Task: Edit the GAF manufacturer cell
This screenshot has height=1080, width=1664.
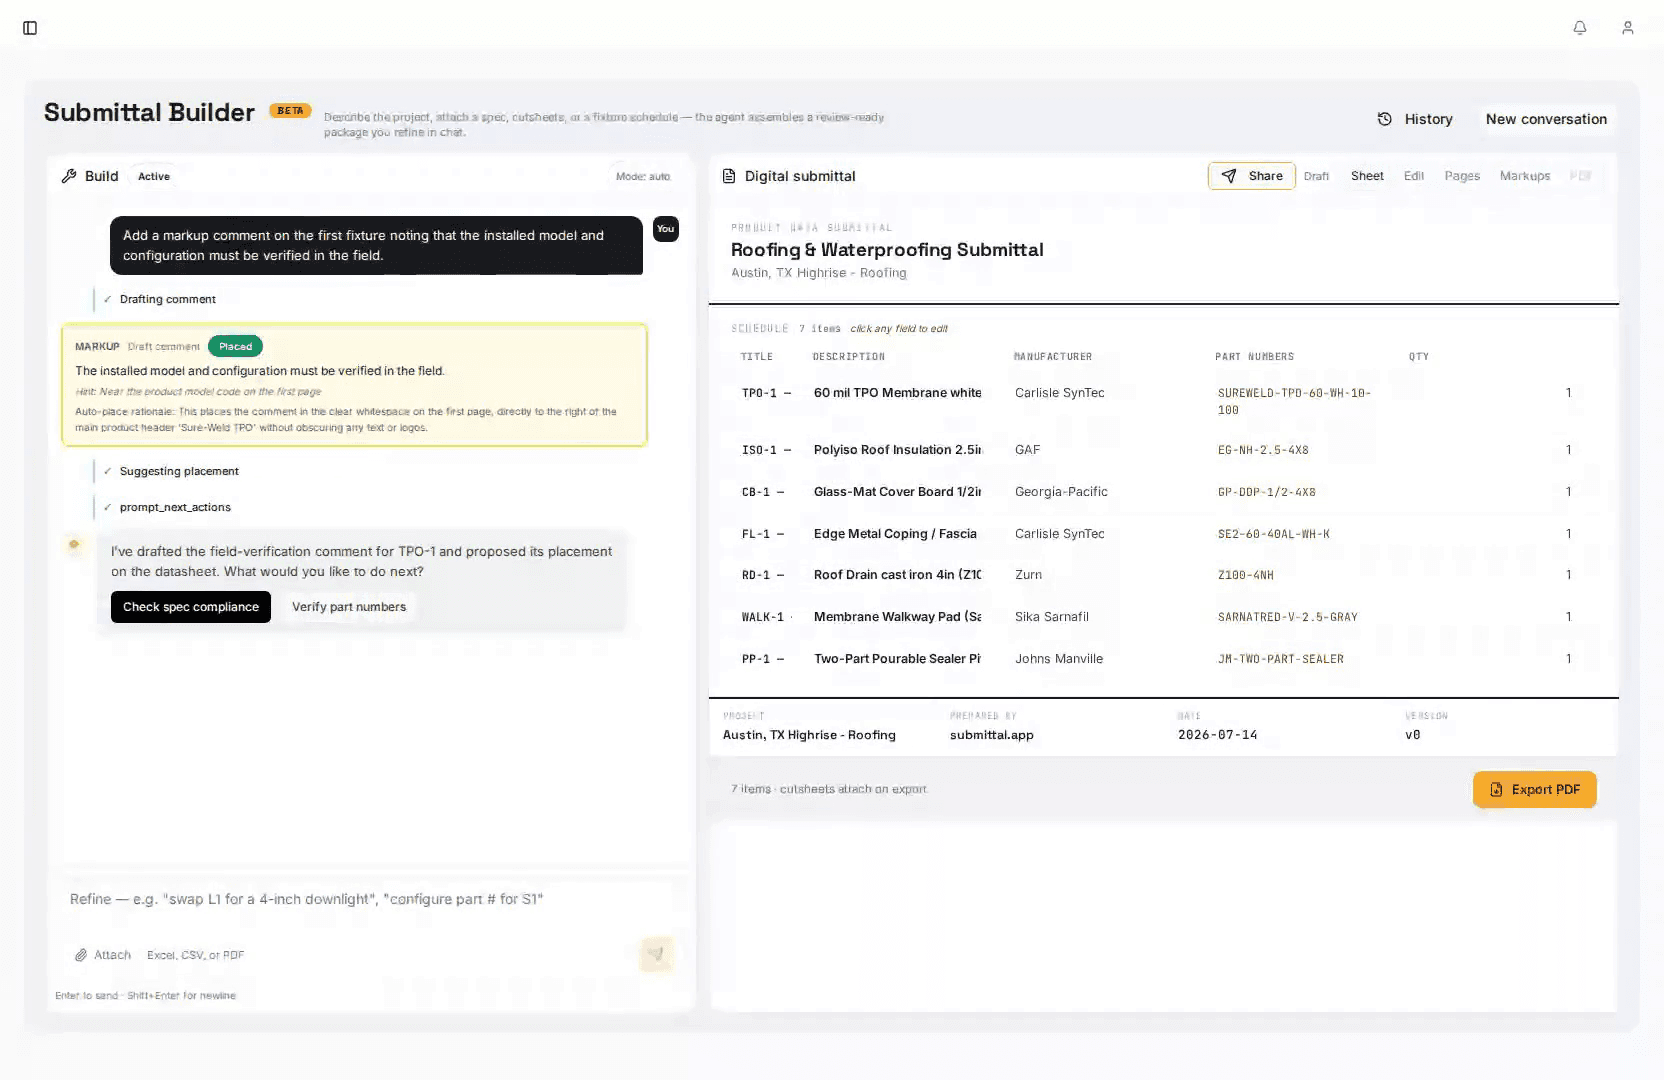Action: (1028, 450)
